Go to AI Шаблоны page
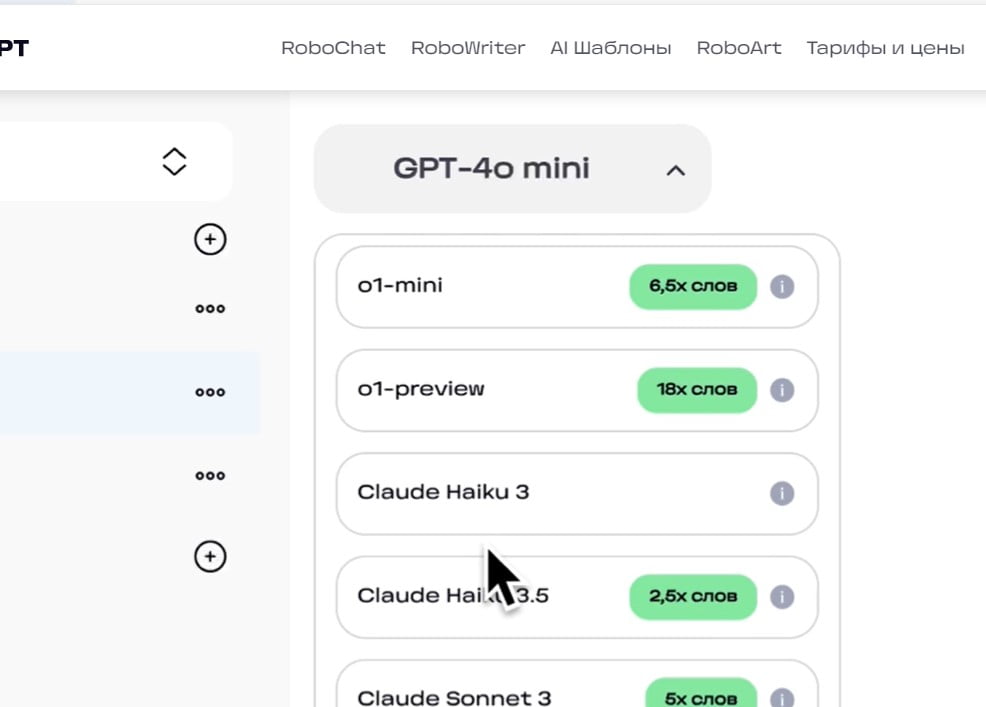The image size is (986, 707). coord(611,48)
